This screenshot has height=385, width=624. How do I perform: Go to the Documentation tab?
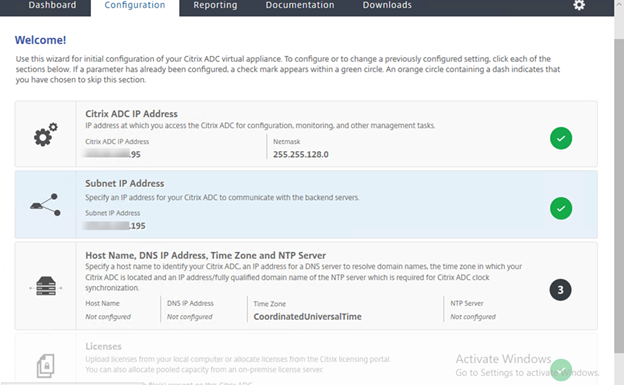pyautogui.click(x=300, y=5)
